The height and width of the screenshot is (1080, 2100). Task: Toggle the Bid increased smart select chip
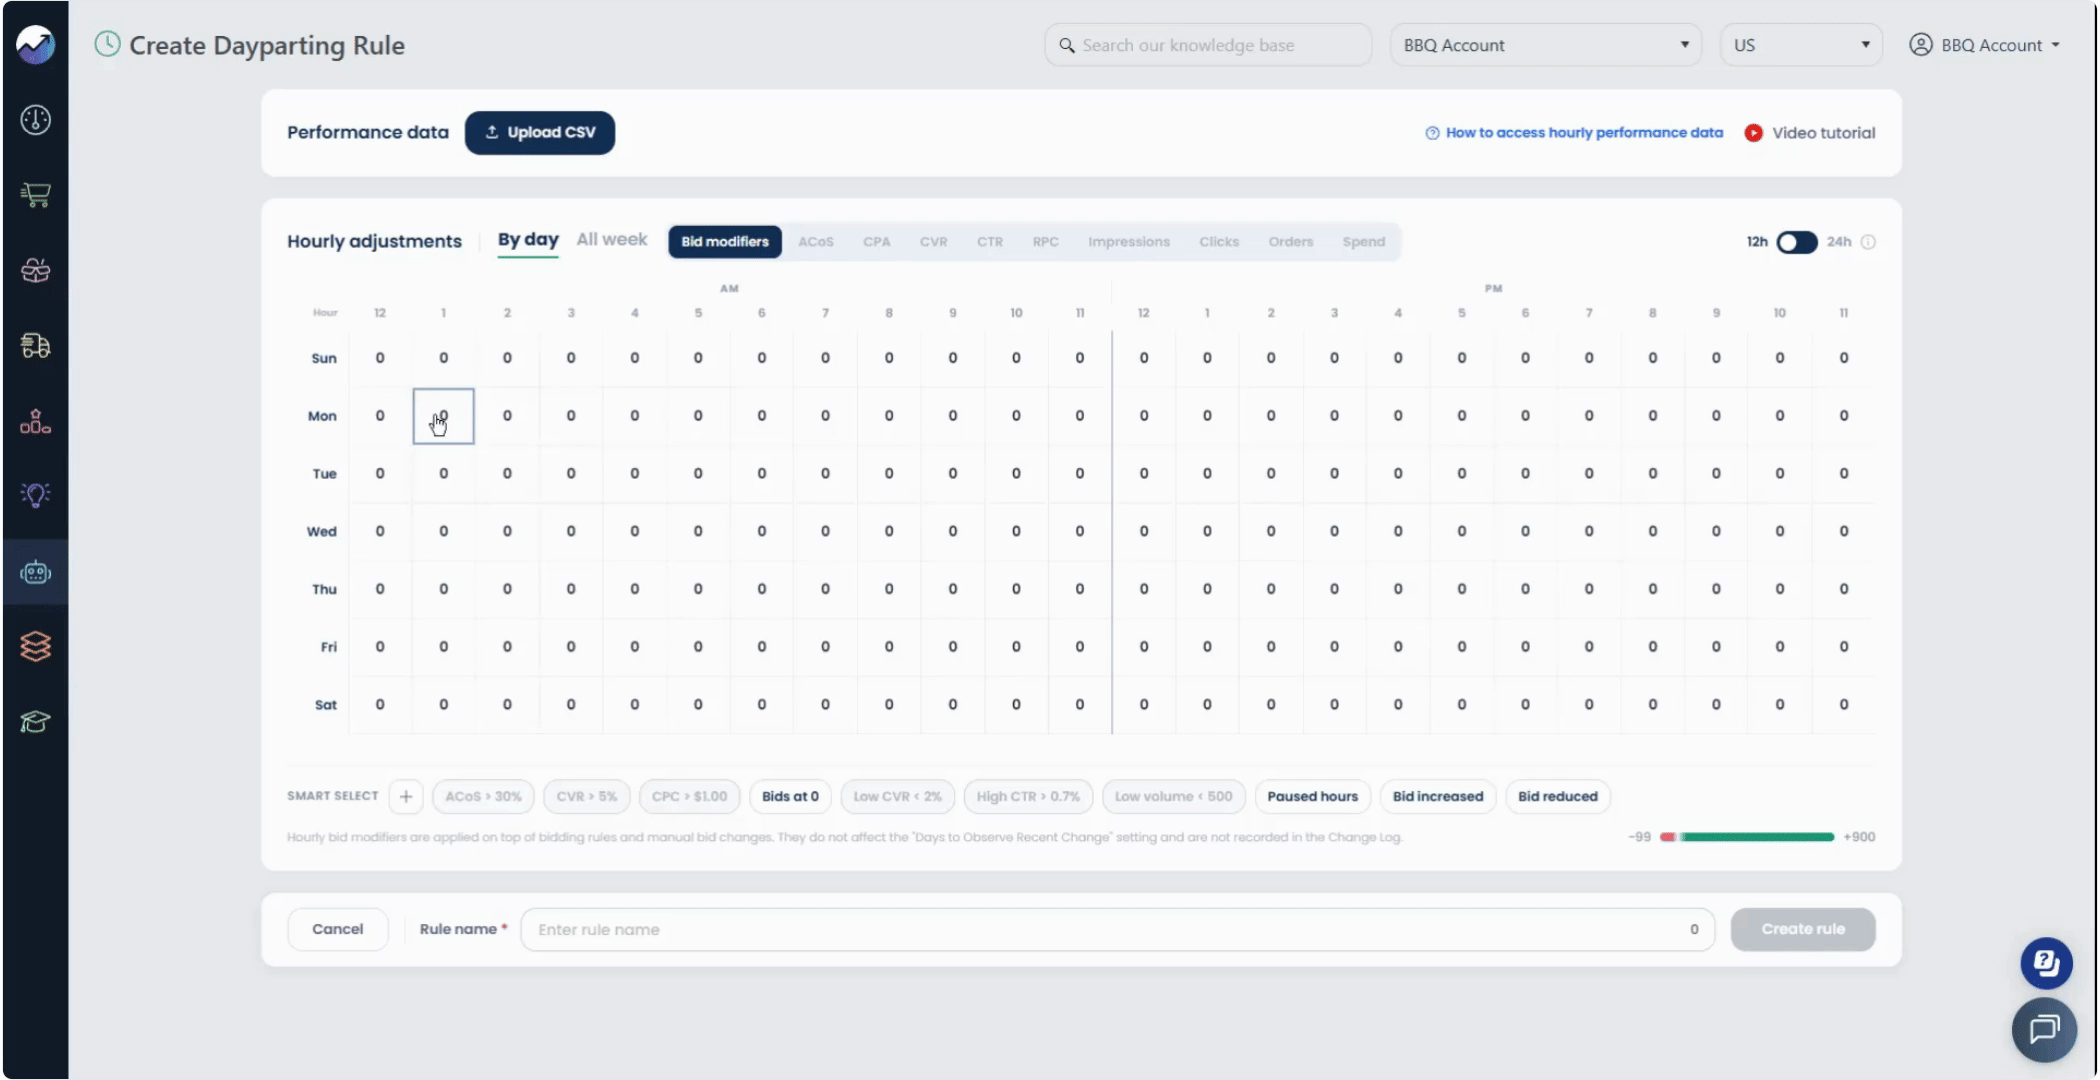pyautogui.click(x=1438, y=797)
